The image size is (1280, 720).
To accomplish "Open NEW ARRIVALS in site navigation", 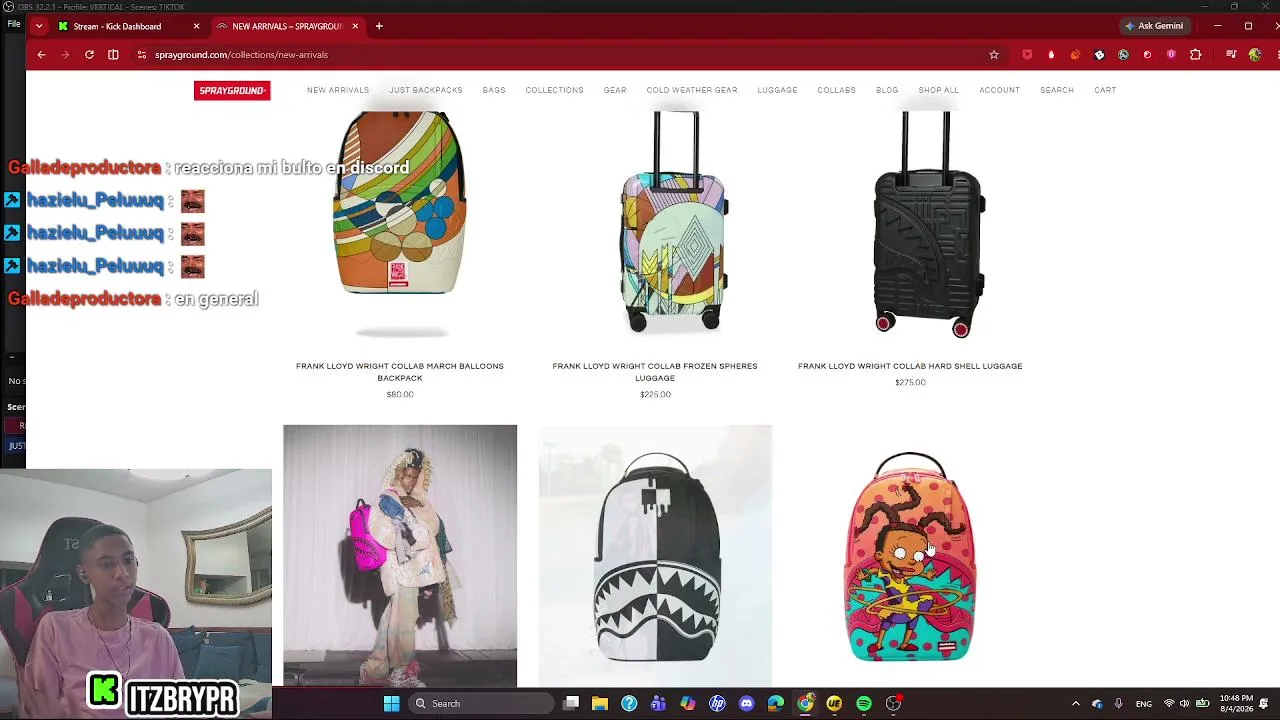I will (338, 90).
